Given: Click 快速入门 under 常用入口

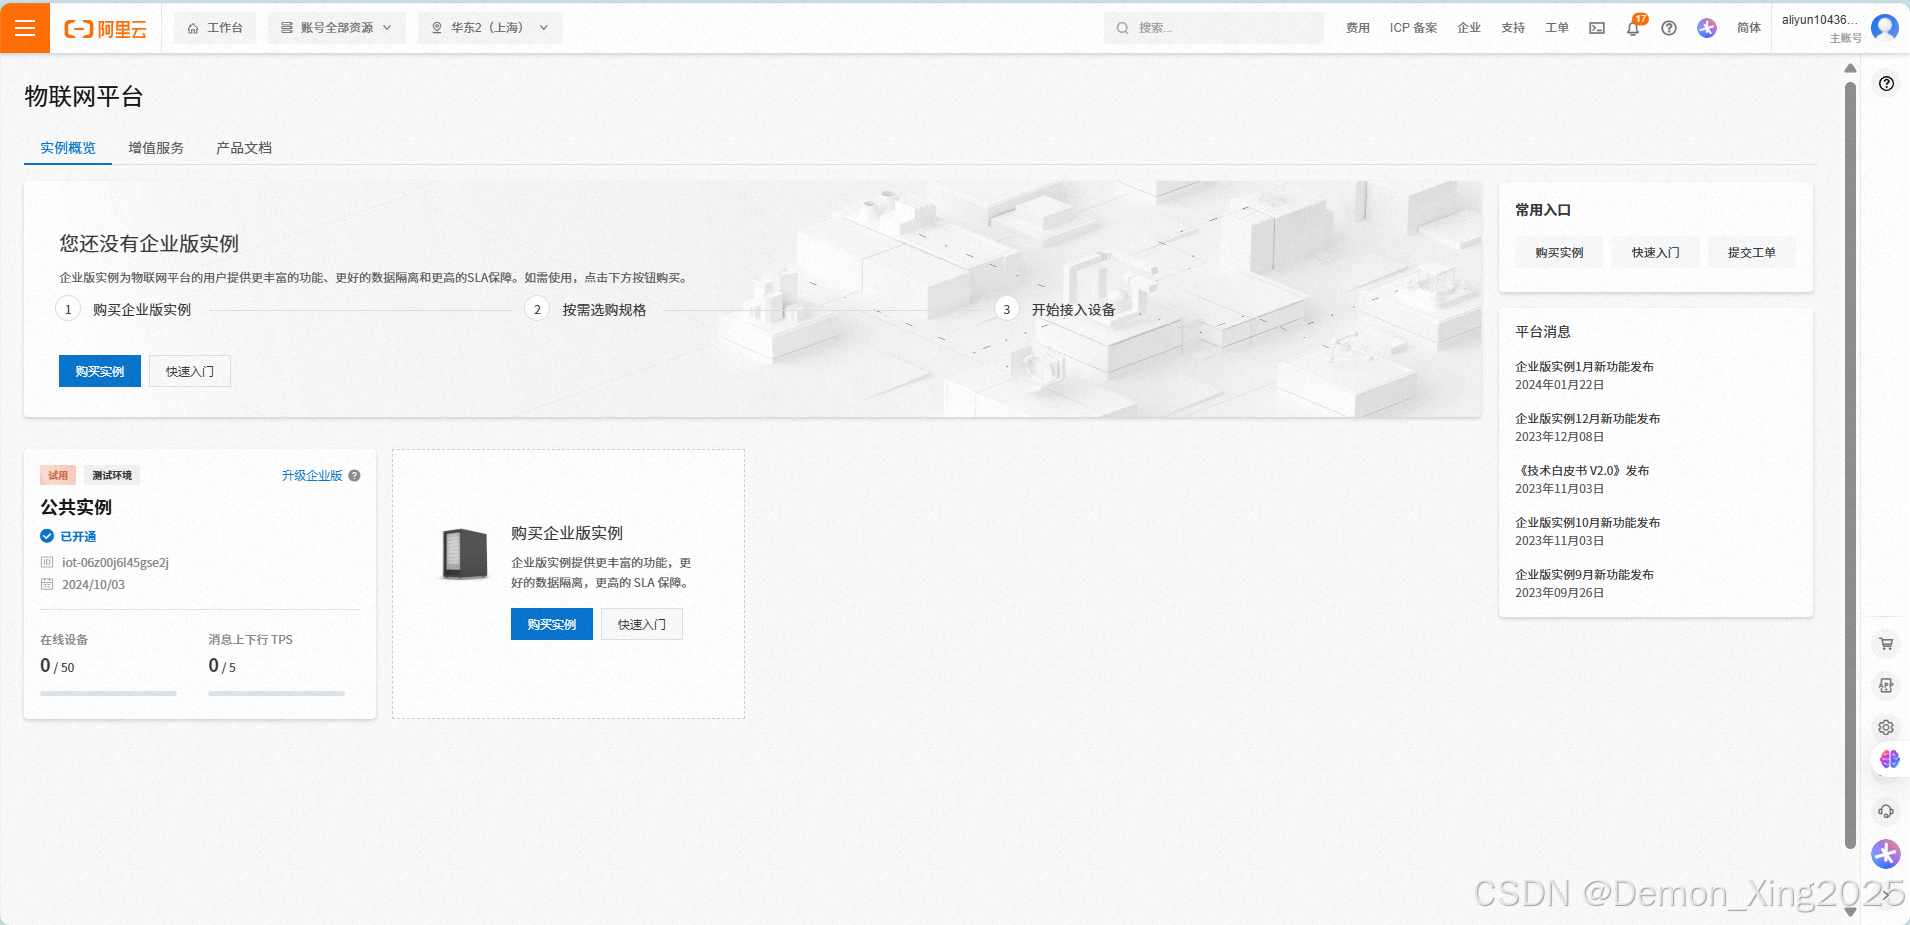Looking at the screenshot, I should click(1656, 253).
